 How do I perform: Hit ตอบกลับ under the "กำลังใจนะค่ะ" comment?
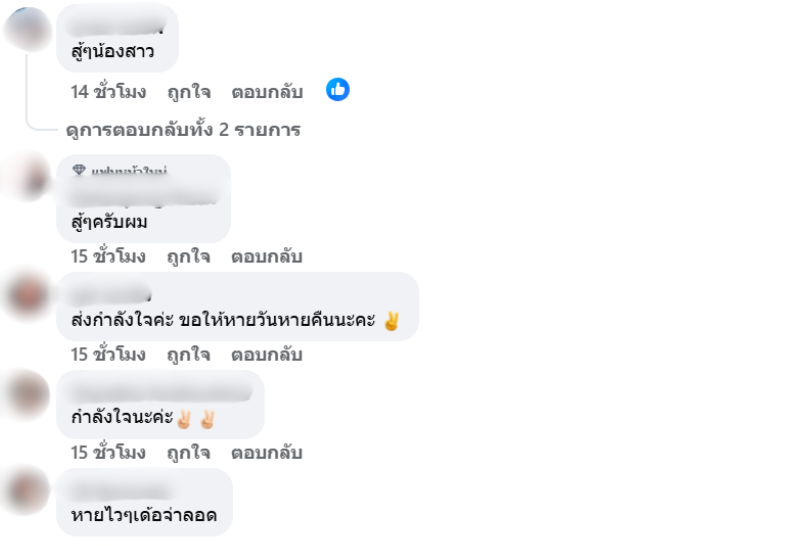[266, 452]
